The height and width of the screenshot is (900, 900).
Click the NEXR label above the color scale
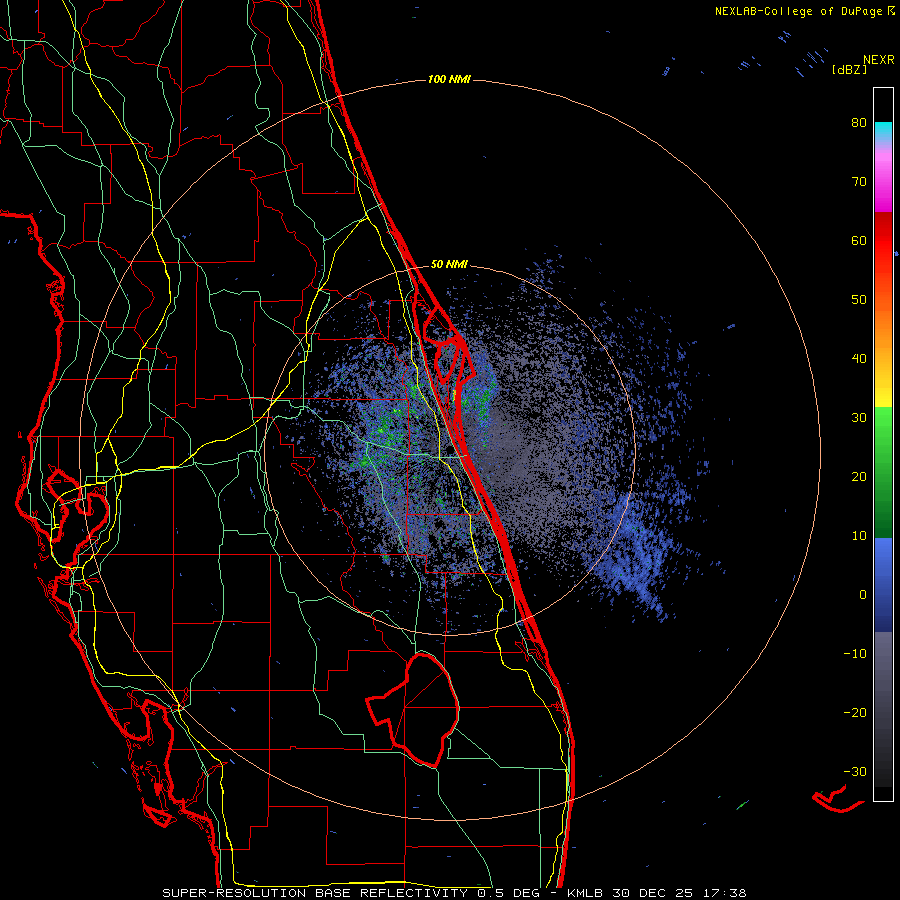tap(878, 60)
